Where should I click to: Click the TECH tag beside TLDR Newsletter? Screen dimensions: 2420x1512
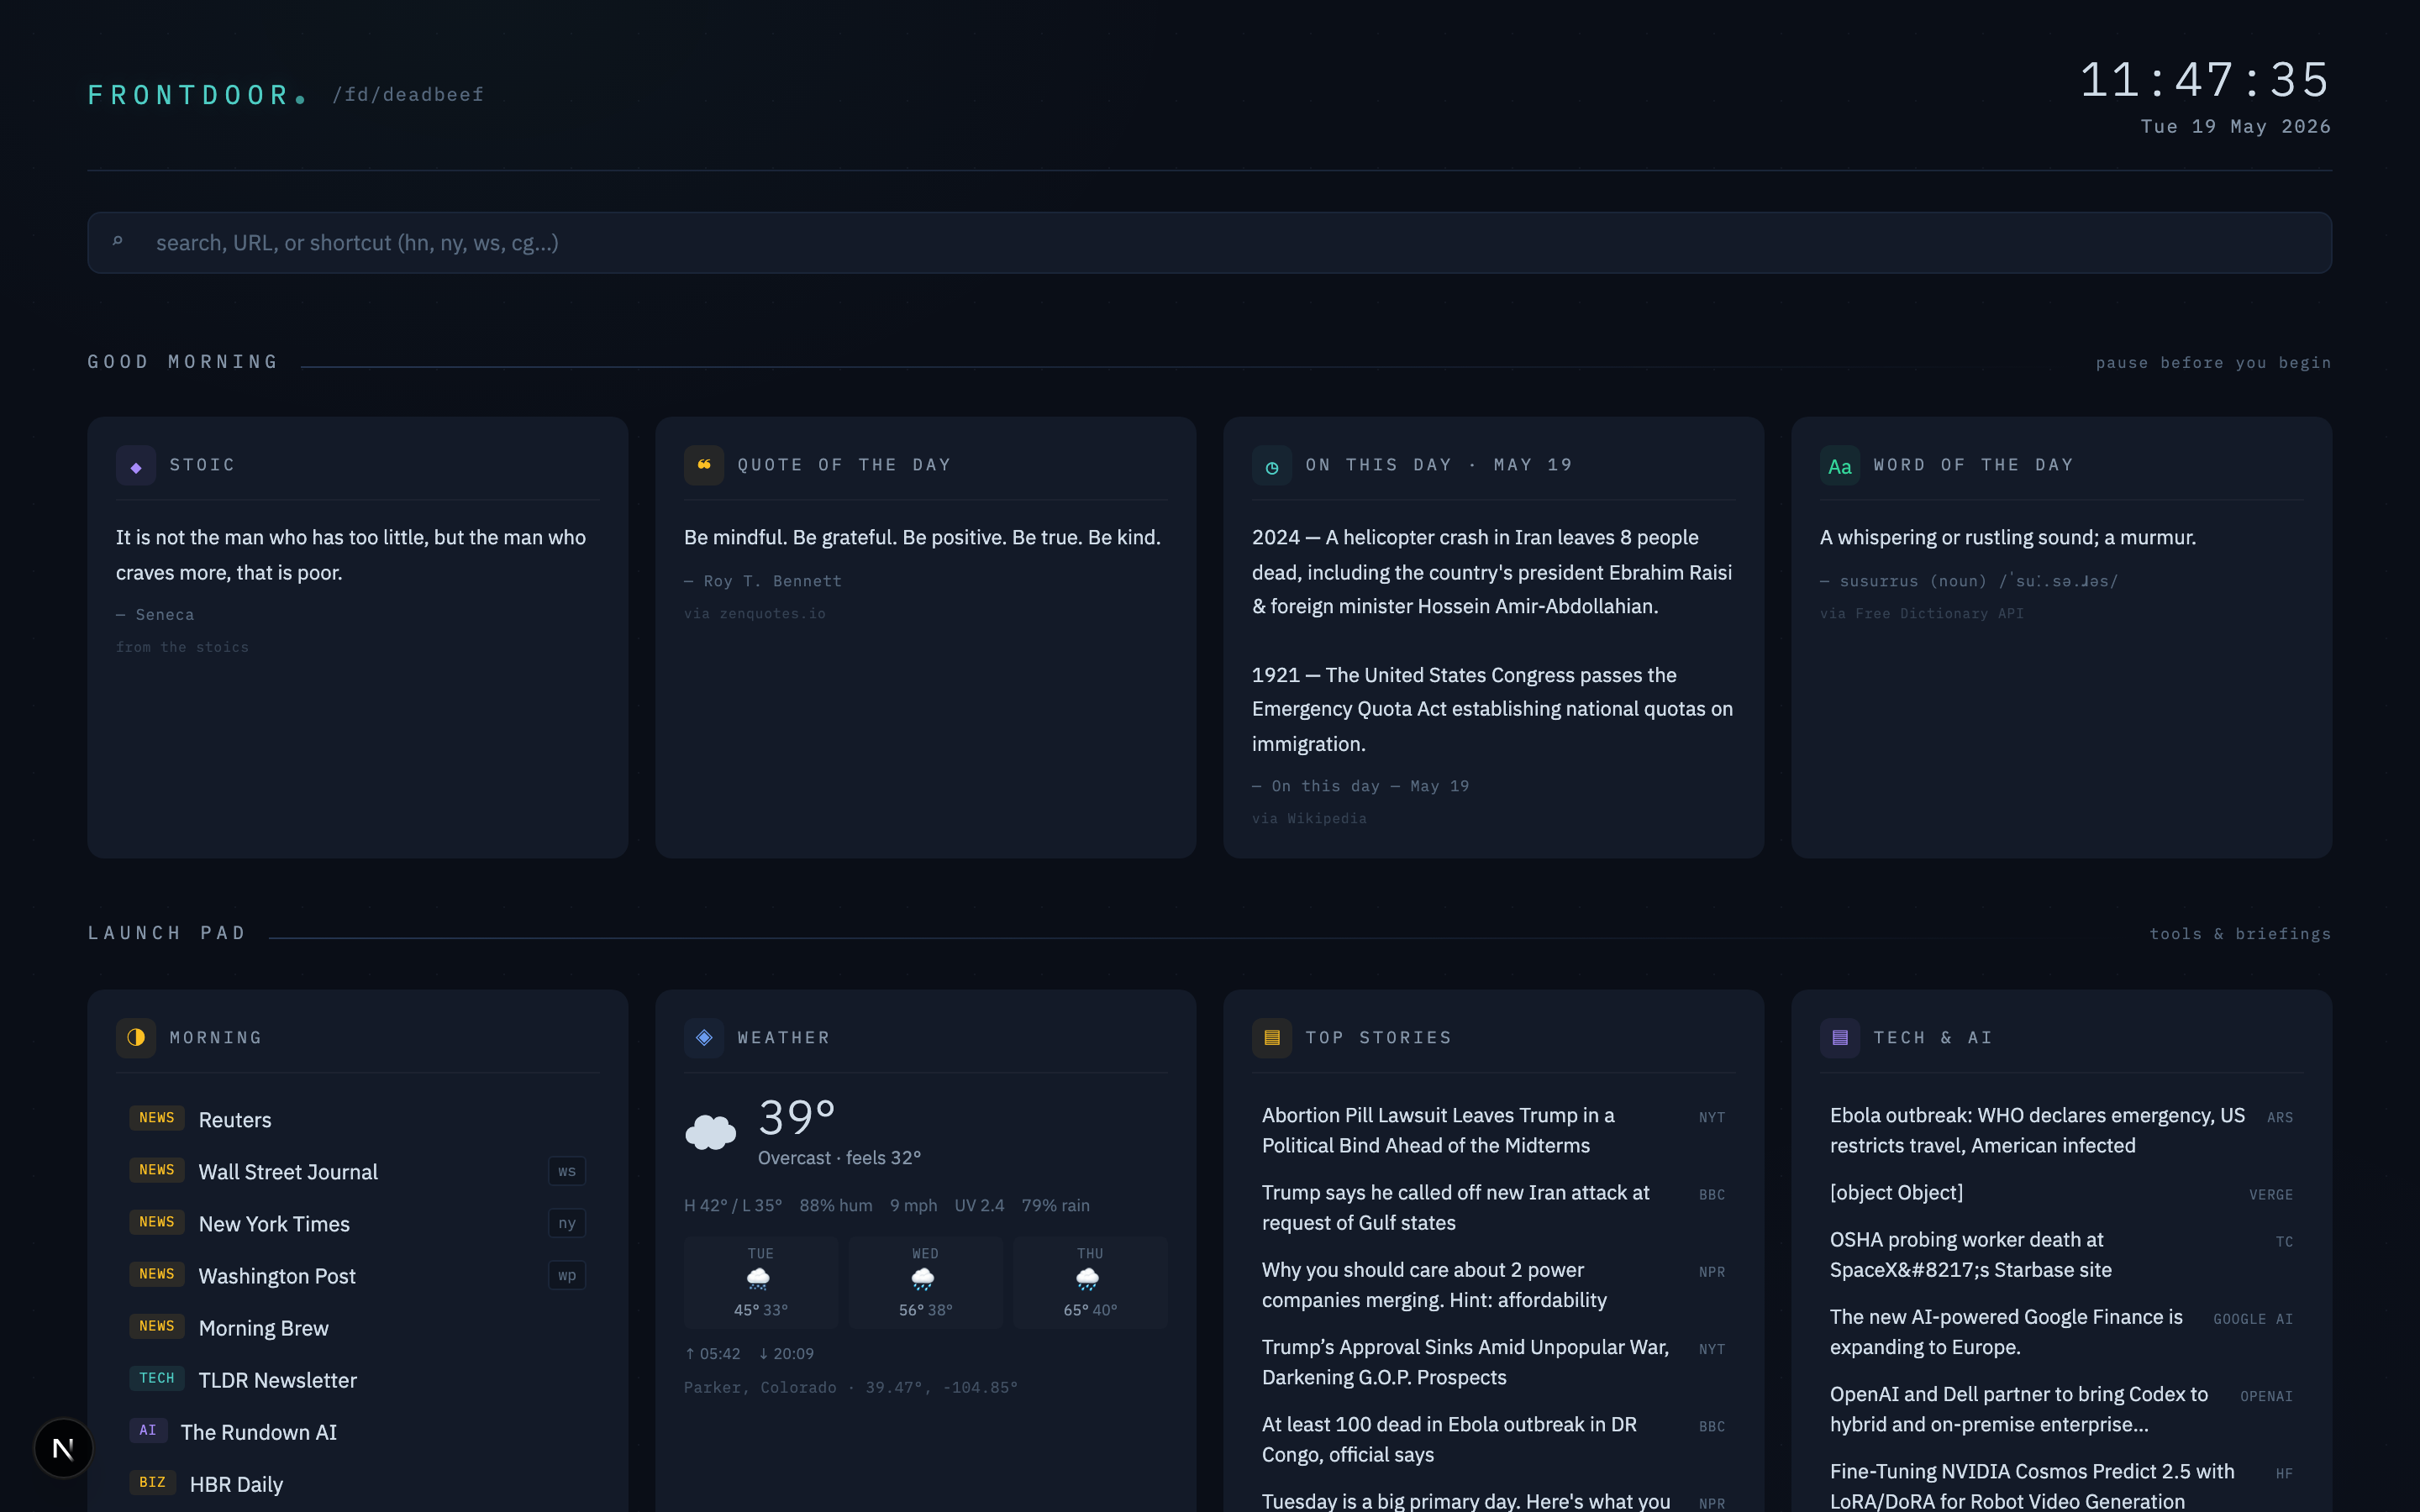(x=157, y=1378)
